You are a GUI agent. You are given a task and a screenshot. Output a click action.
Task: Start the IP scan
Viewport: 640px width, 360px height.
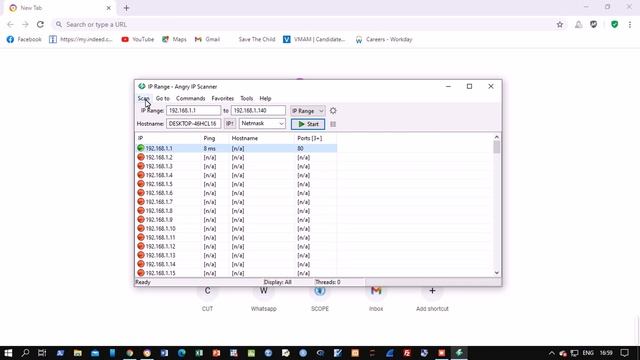[308, 124]
